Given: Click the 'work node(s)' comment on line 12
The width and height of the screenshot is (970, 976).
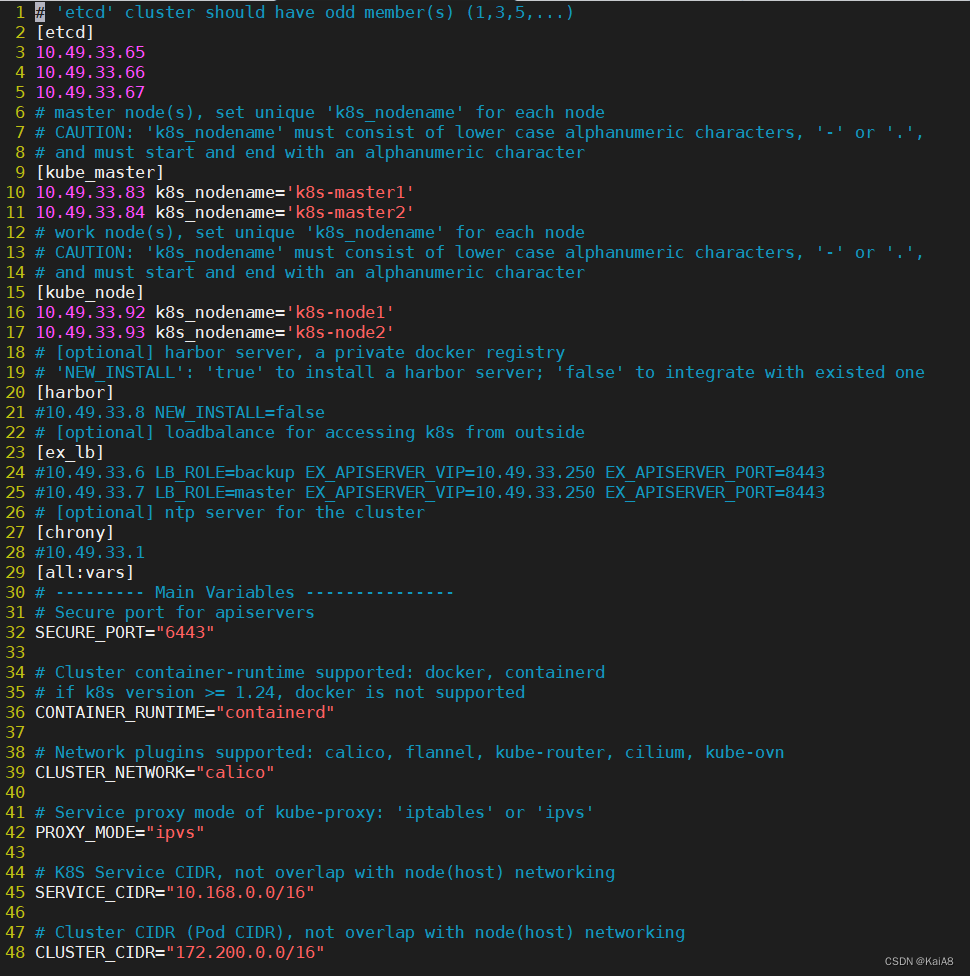Looking at the screenshot, I should pos(310,232).
